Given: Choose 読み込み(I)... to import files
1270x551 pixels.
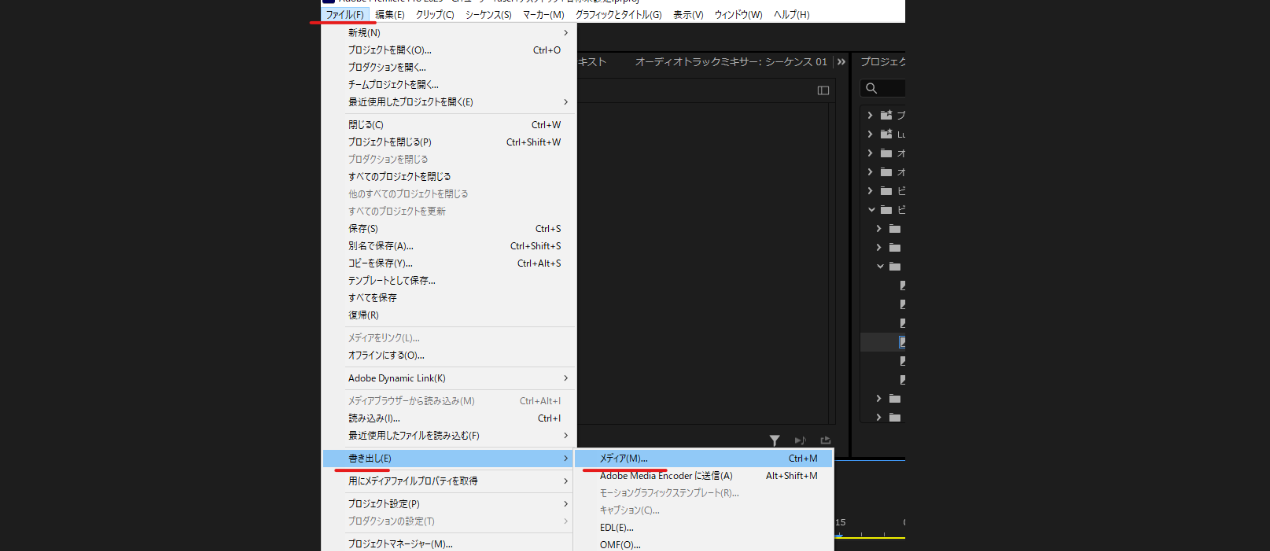Looking at the screenshot, I should 374,418.
